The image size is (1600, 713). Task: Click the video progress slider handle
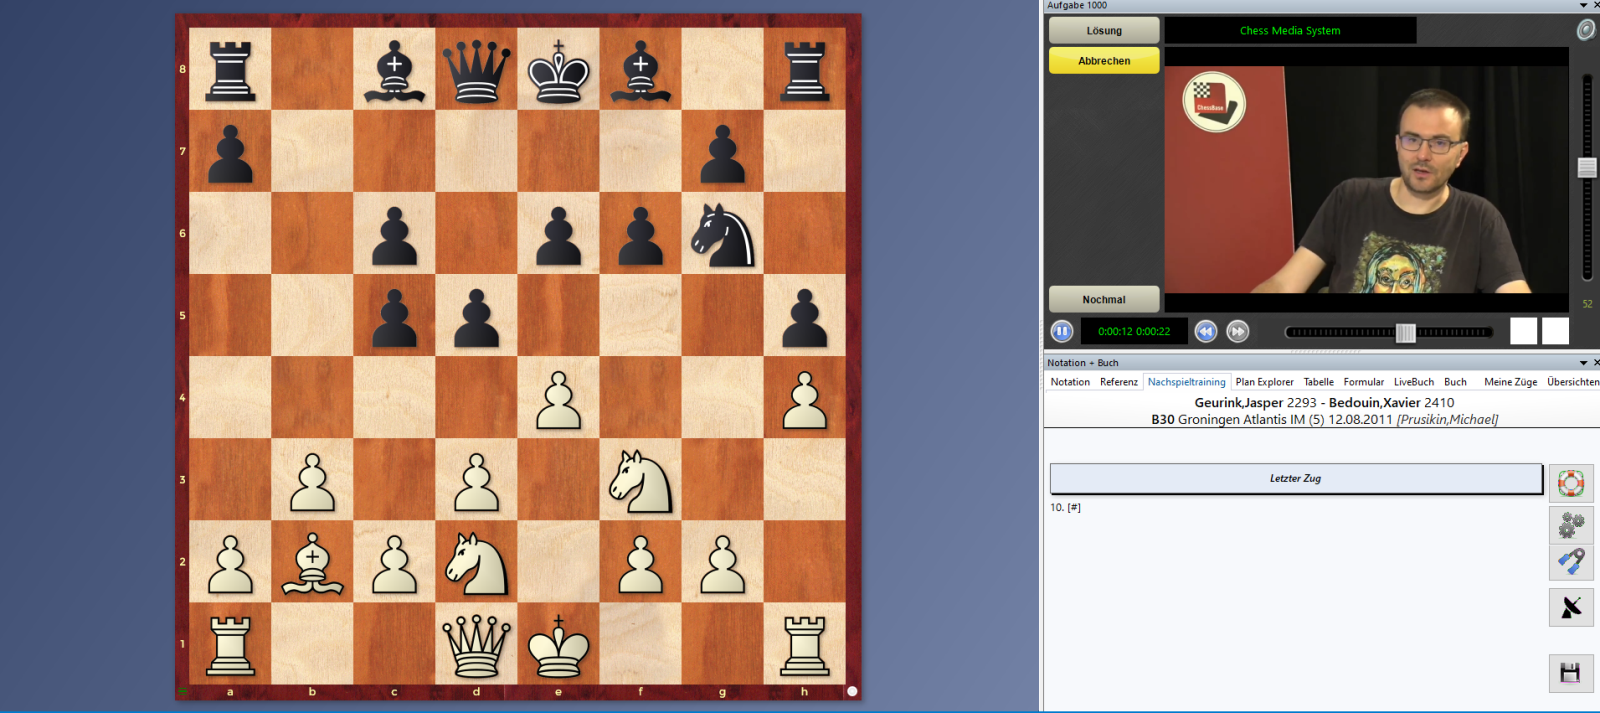coord(1405,333)
